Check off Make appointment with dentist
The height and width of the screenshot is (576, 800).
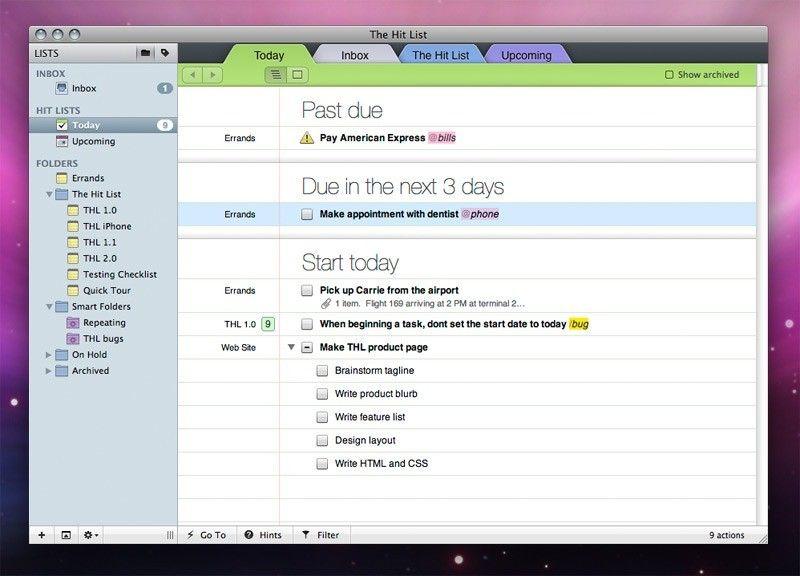(307, 214)
